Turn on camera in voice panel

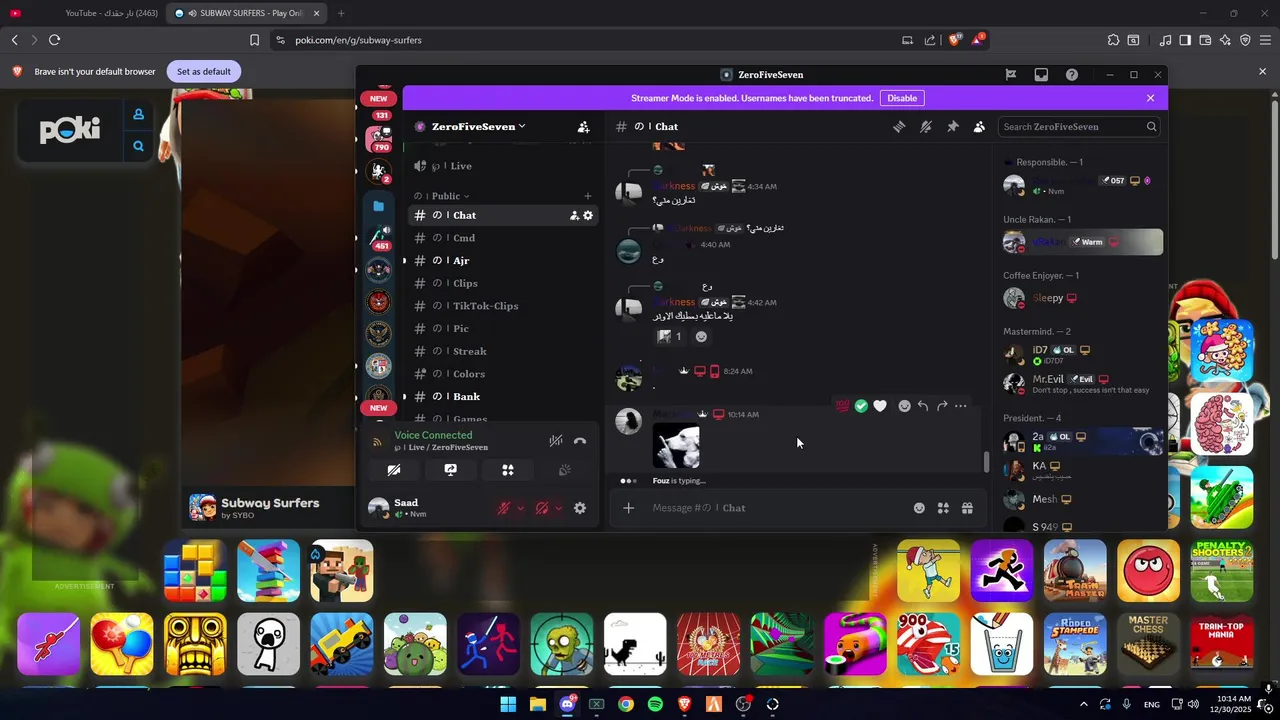pos(394,470)
